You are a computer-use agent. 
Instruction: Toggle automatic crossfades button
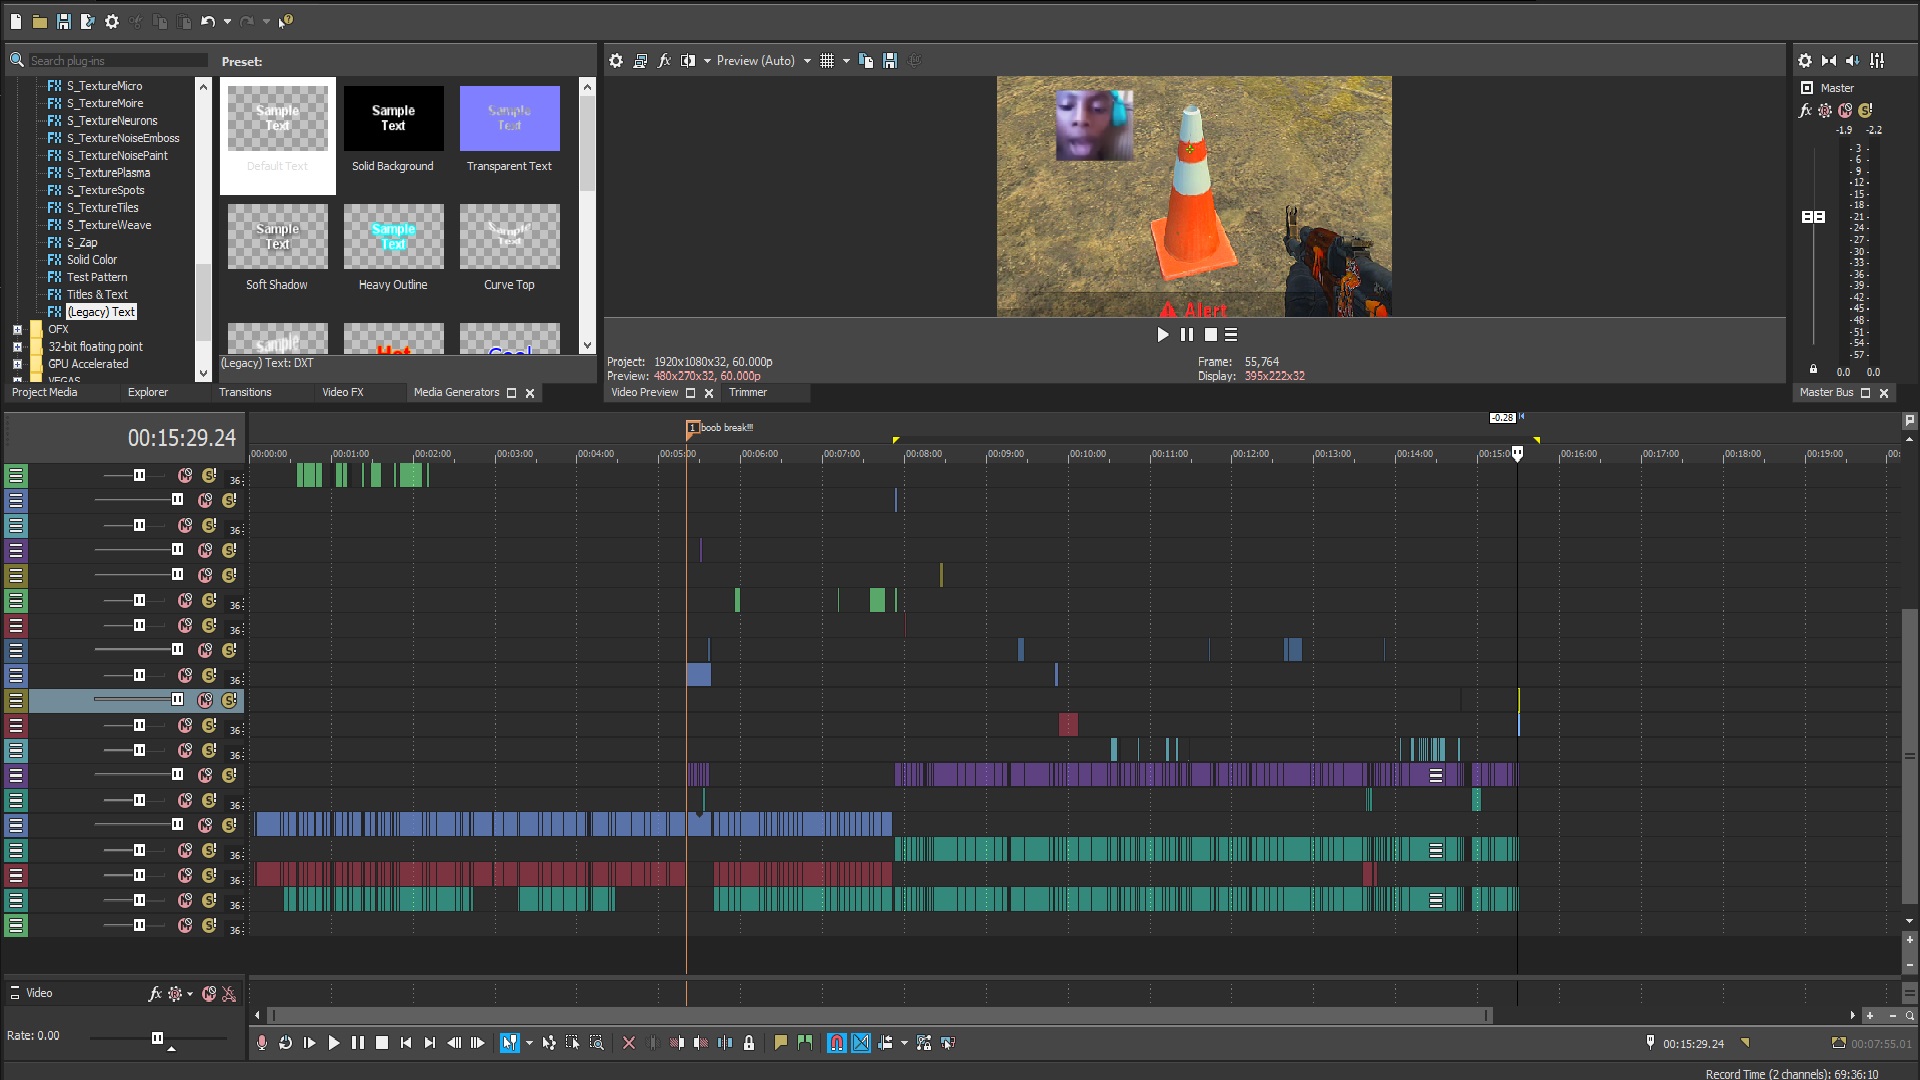[861, 1043]
